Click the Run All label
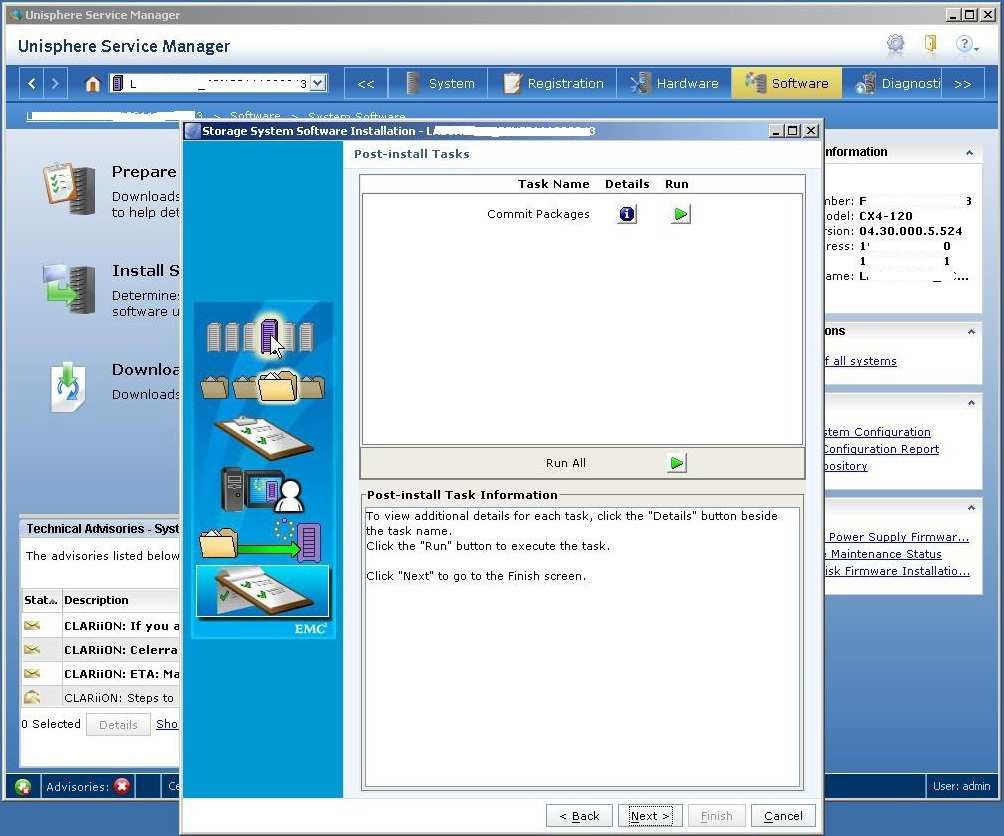Viewport: 1004px width, 836px height. coord(565,463)
